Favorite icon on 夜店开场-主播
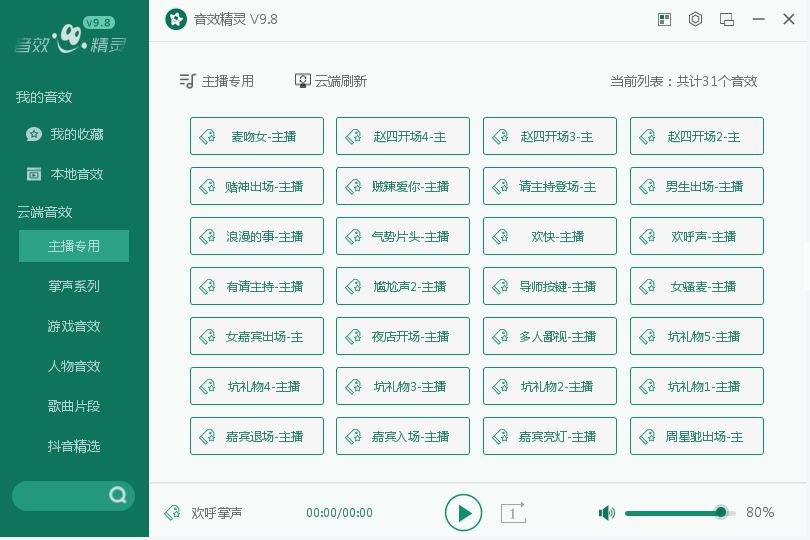 tap(353, 336)
